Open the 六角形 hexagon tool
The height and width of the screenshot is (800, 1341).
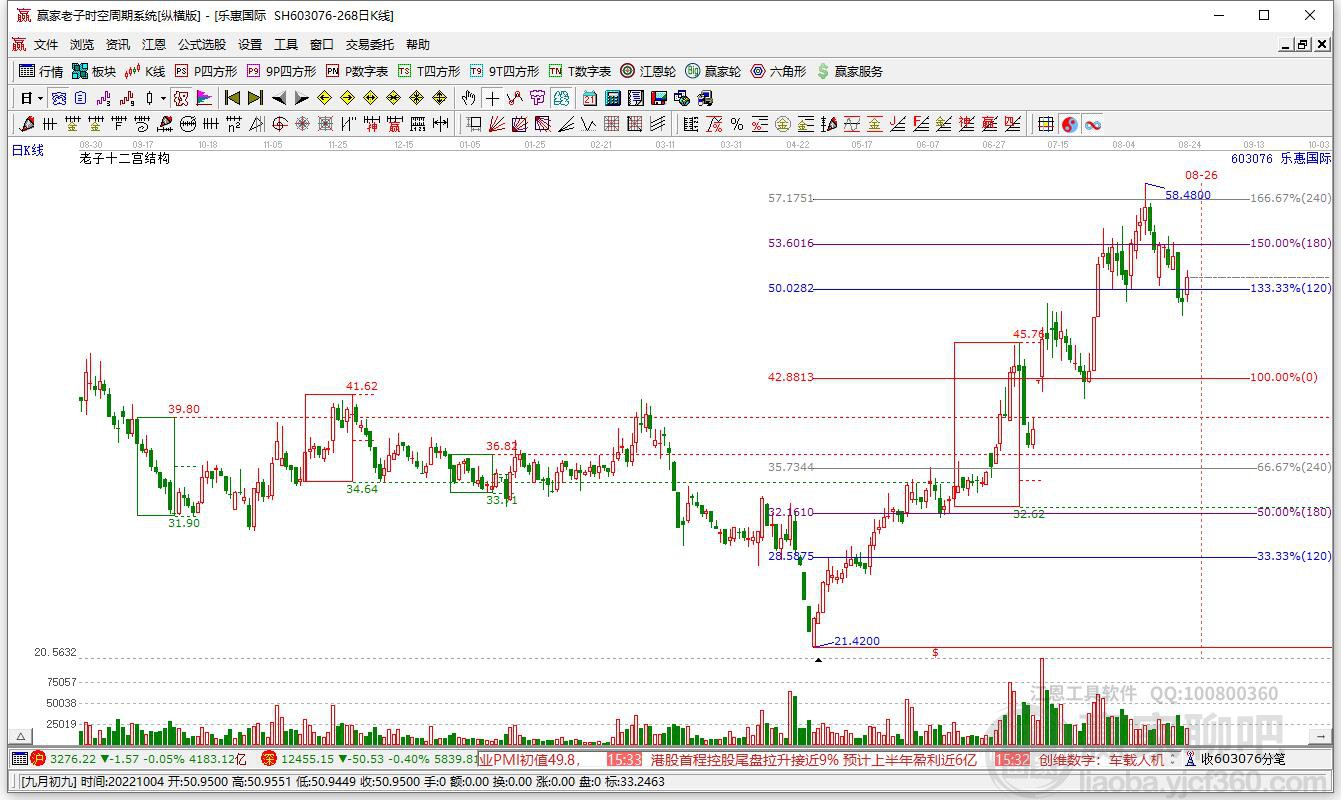778,71
